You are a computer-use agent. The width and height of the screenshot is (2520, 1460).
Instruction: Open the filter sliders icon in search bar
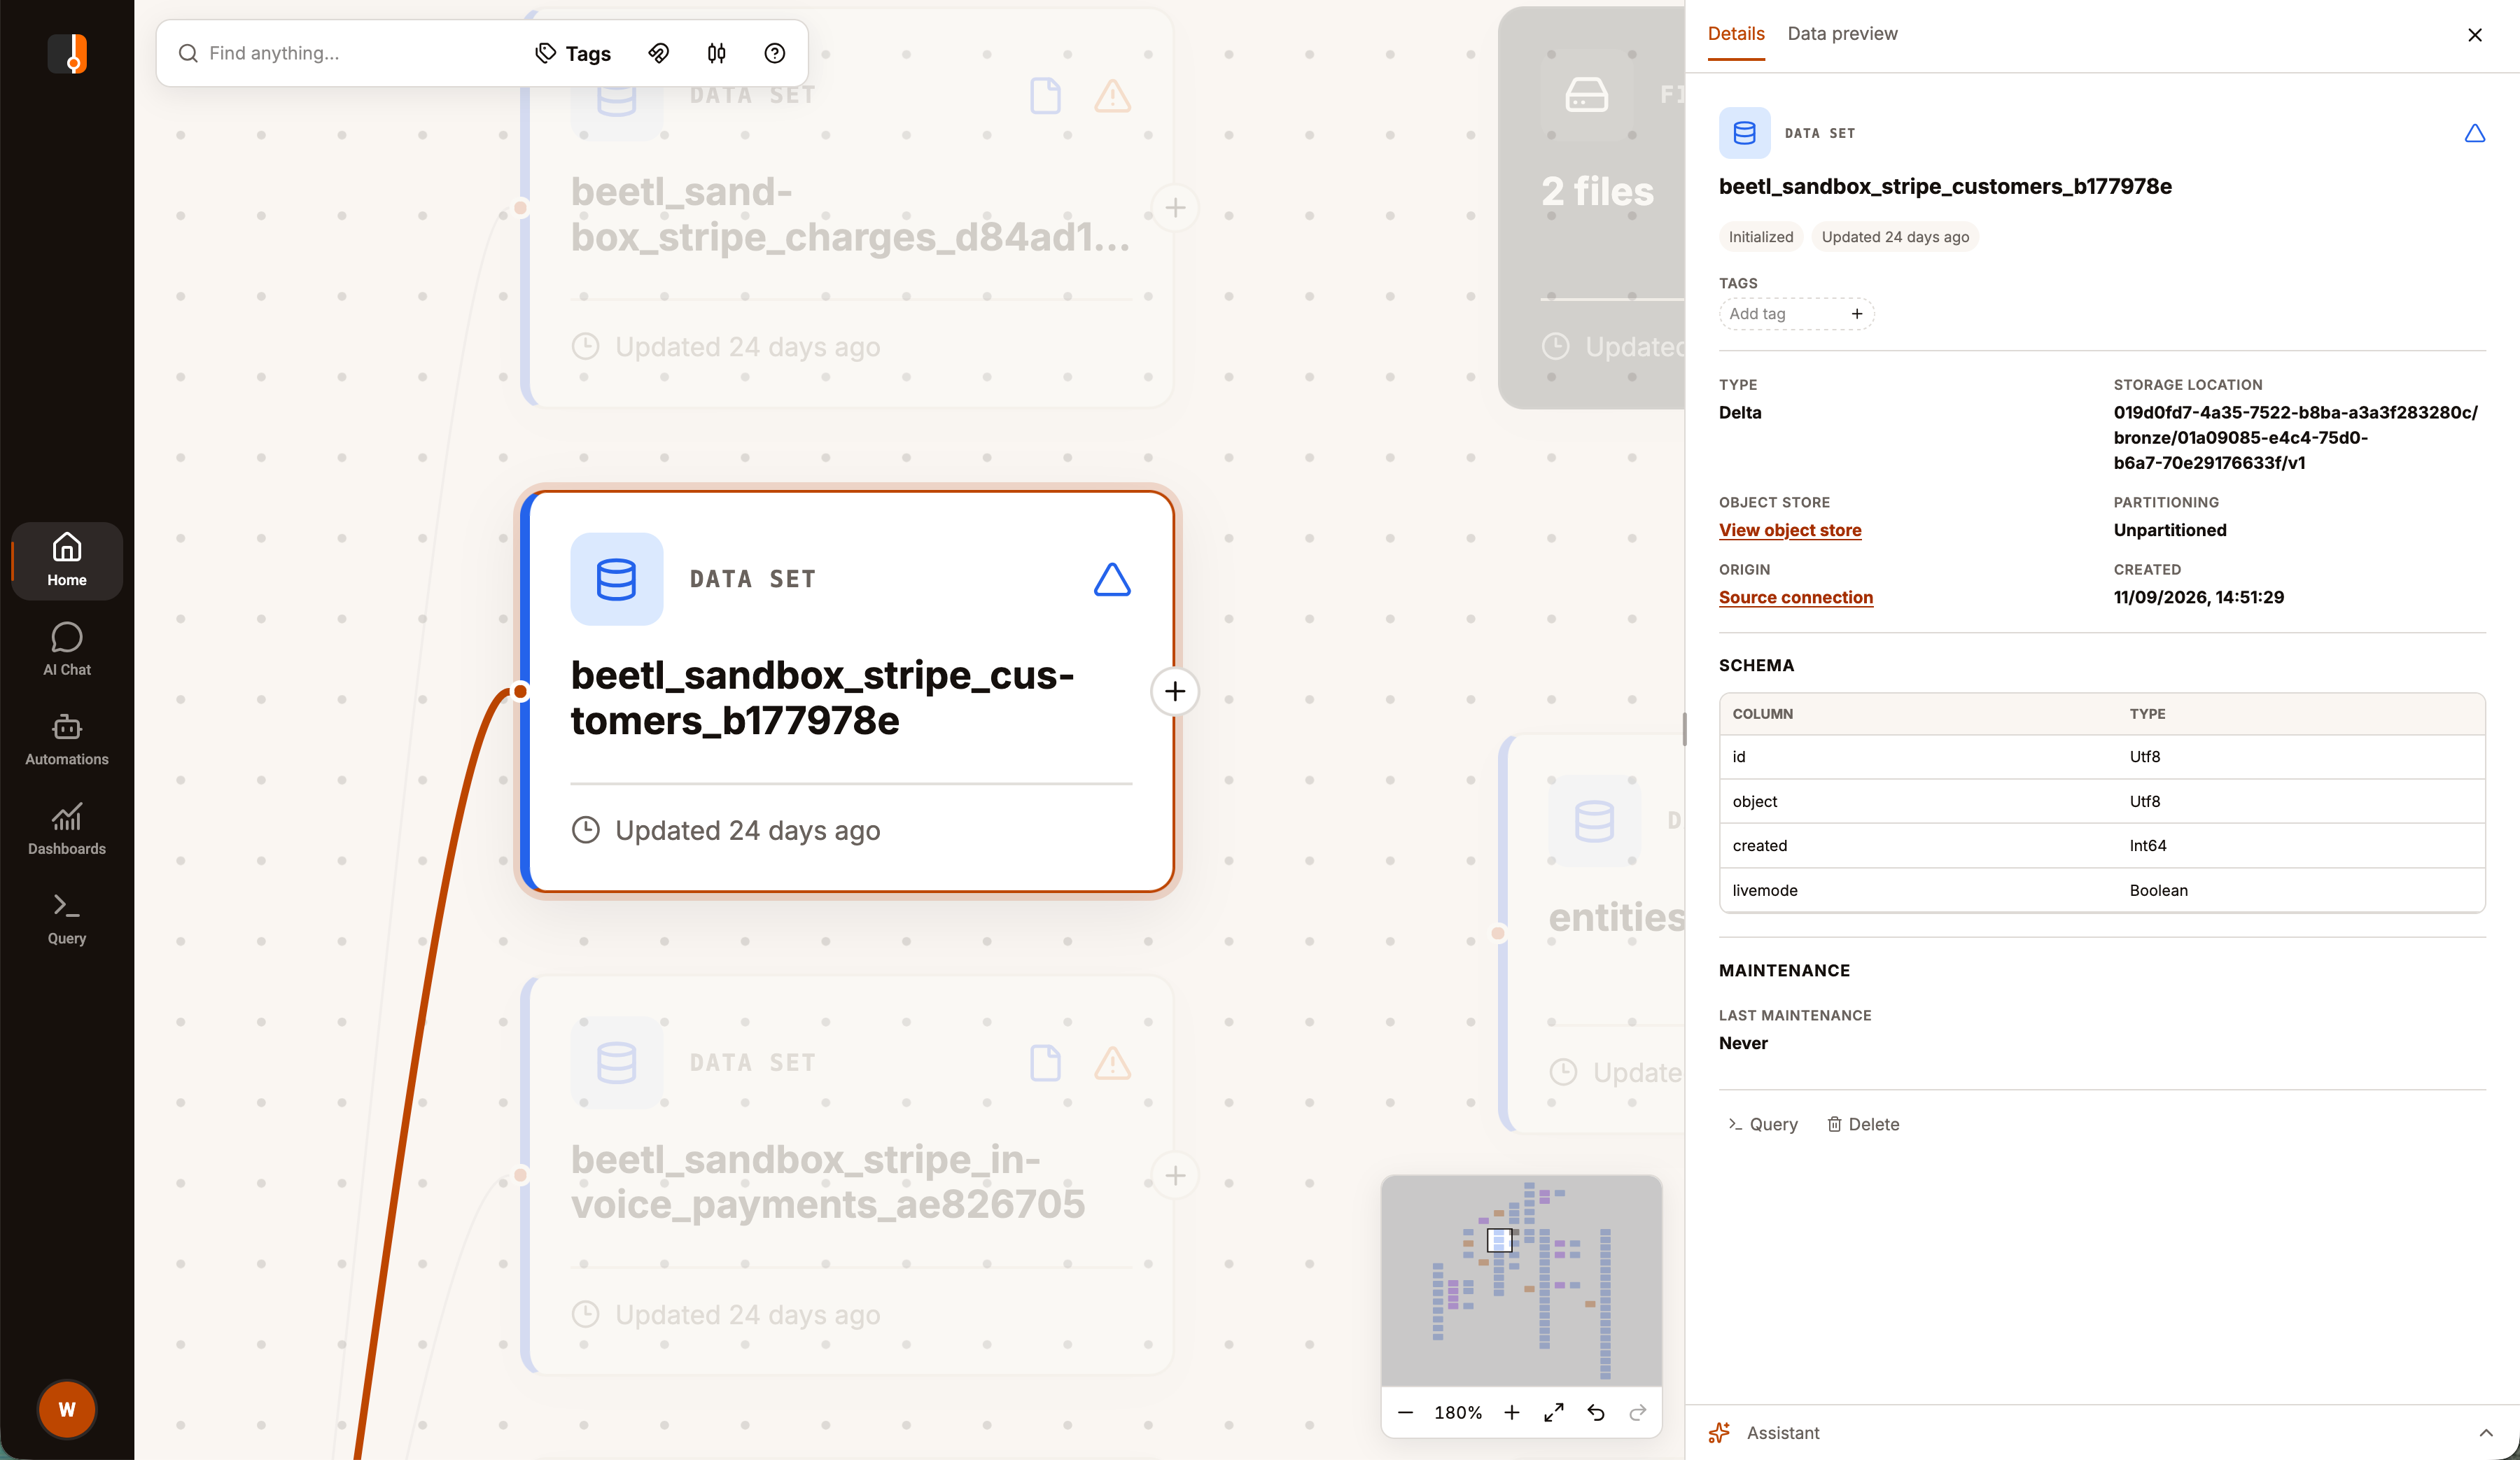(x=716, y=54)
